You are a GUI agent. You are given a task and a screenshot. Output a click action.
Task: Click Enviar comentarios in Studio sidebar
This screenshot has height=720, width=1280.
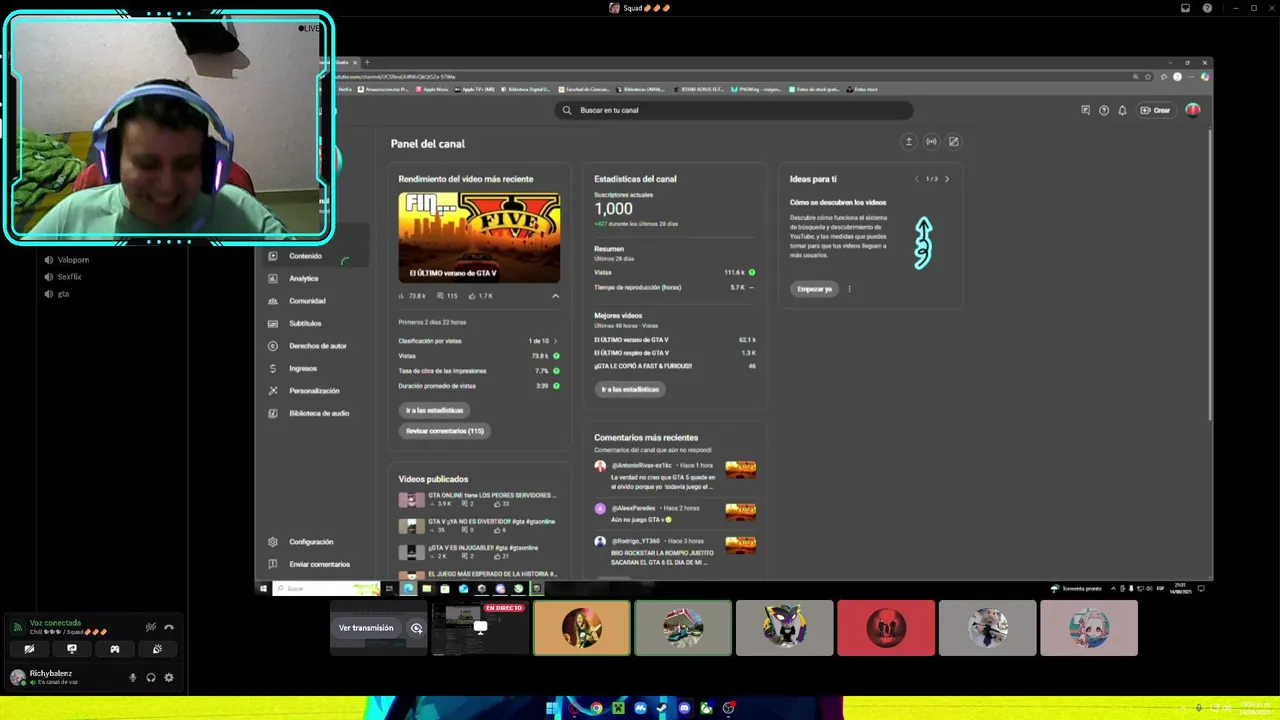pyautogui.click(x=319, y=564)
